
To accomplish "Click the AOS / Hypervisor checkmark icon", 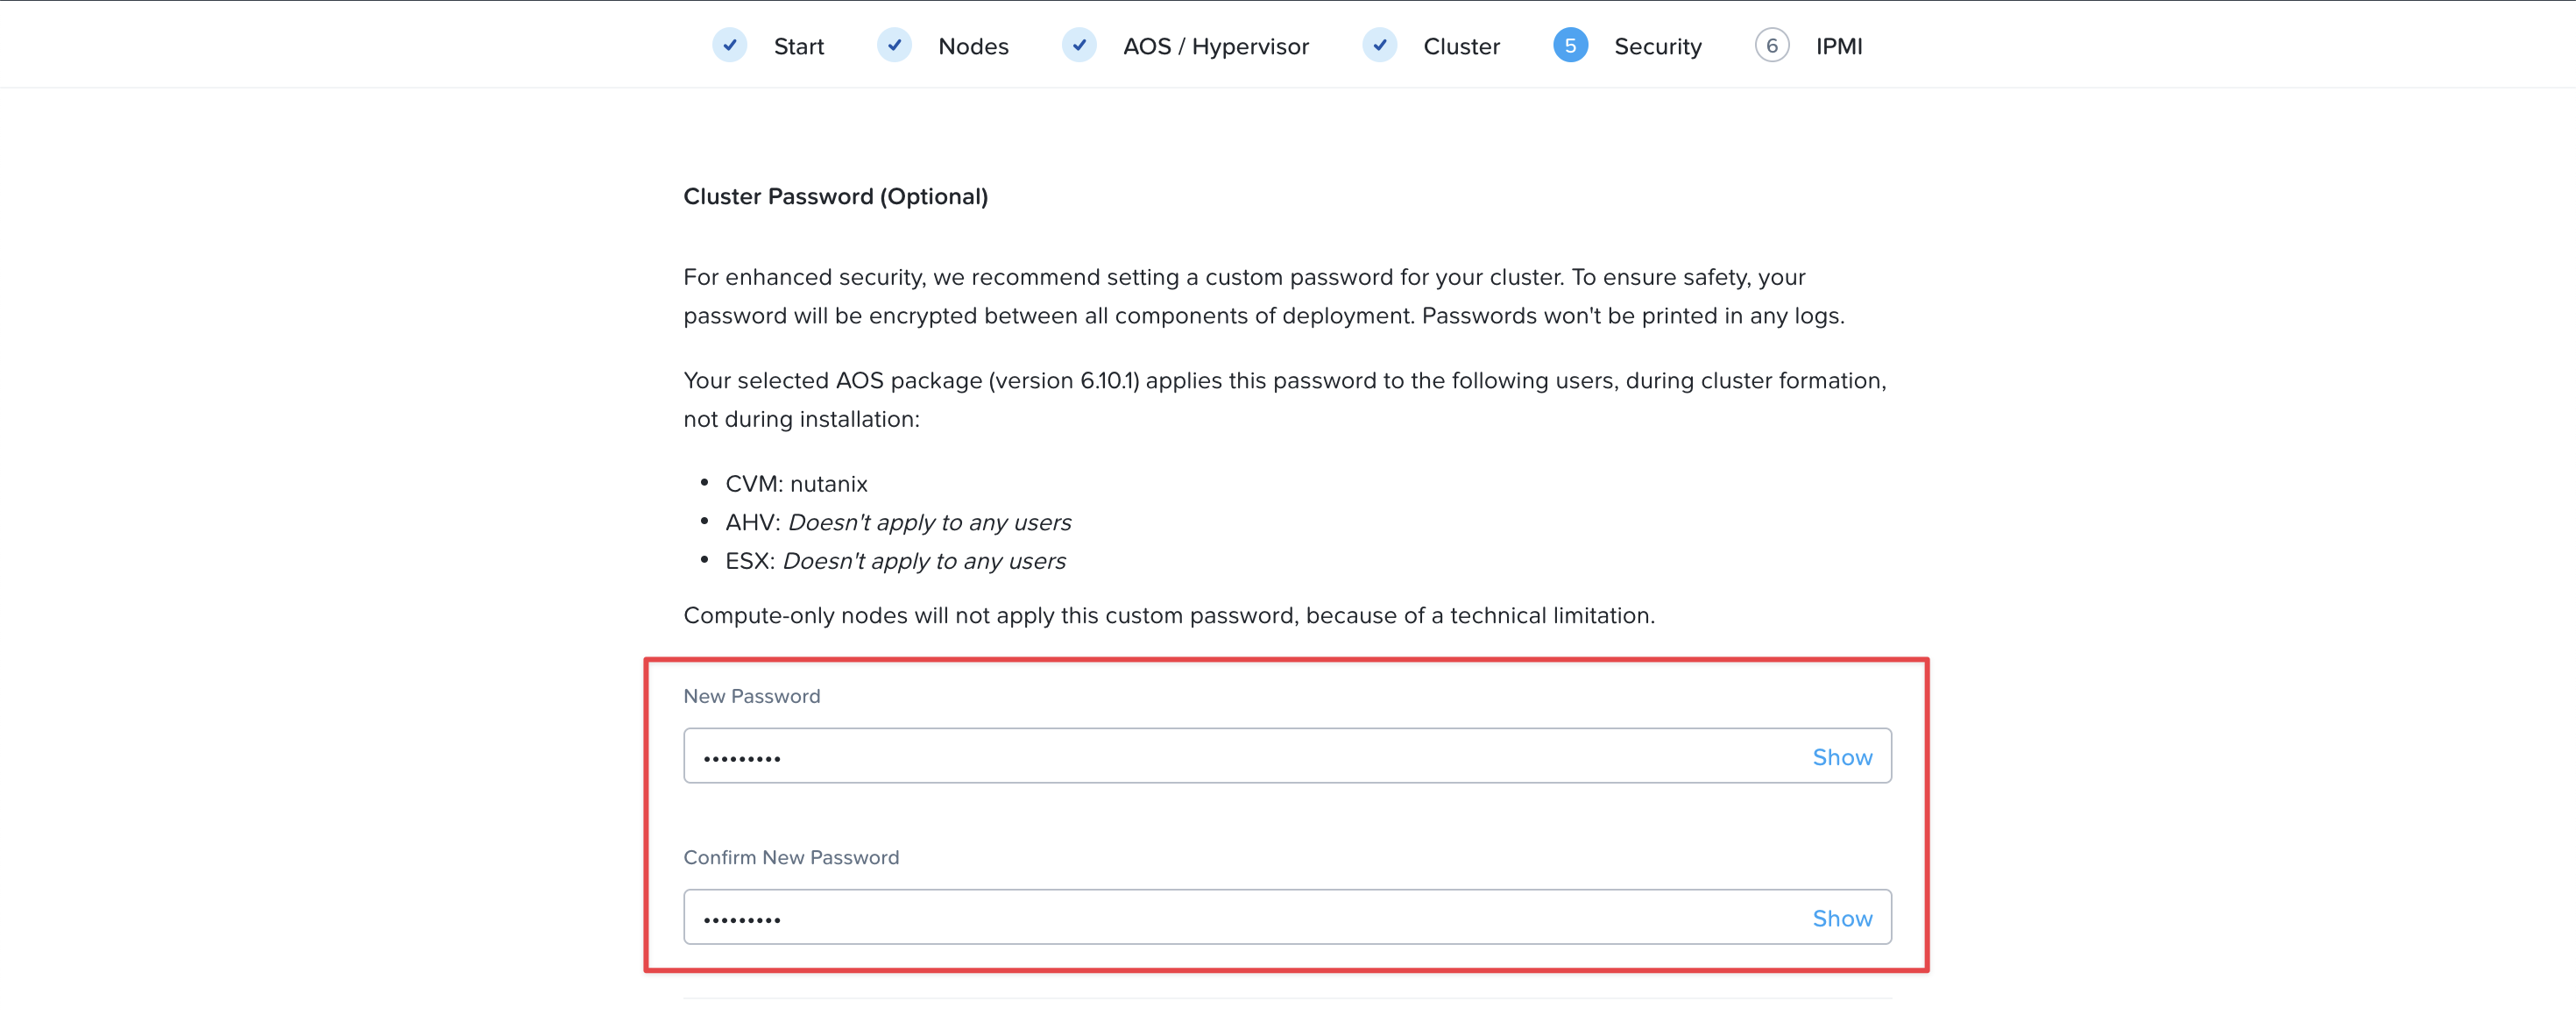I will click(x=1079, y=45).
